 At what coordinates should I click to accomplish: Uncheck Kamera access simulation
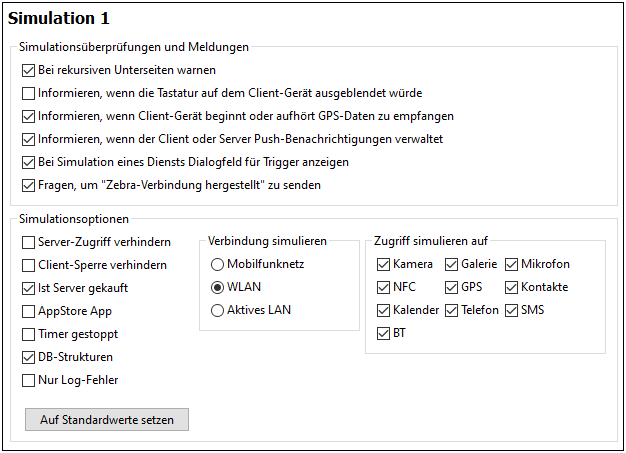[384, 265]
